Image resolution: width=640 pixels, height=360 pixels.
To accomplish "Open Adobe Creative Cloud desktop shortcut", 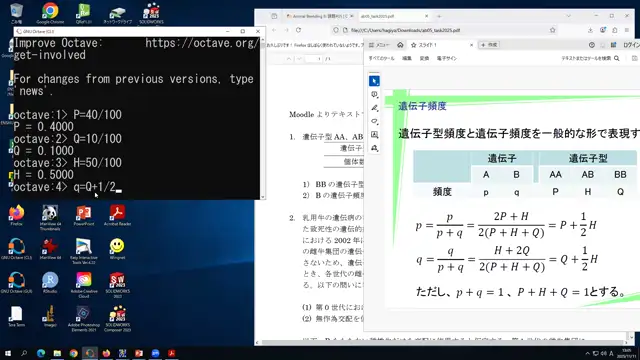I will (x=84, y=285).
